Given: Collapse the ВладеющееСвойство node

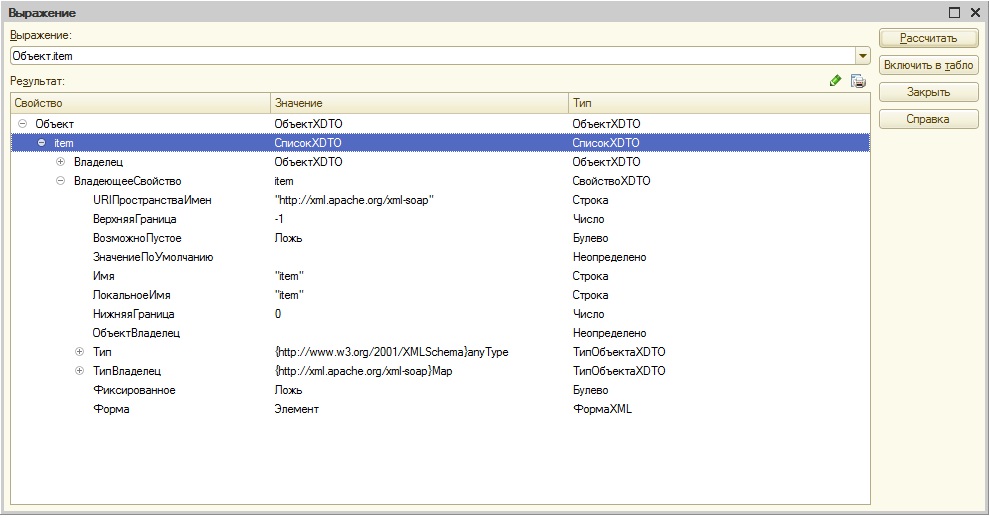Looking at the screenshot, I should (x=61, y=181).
